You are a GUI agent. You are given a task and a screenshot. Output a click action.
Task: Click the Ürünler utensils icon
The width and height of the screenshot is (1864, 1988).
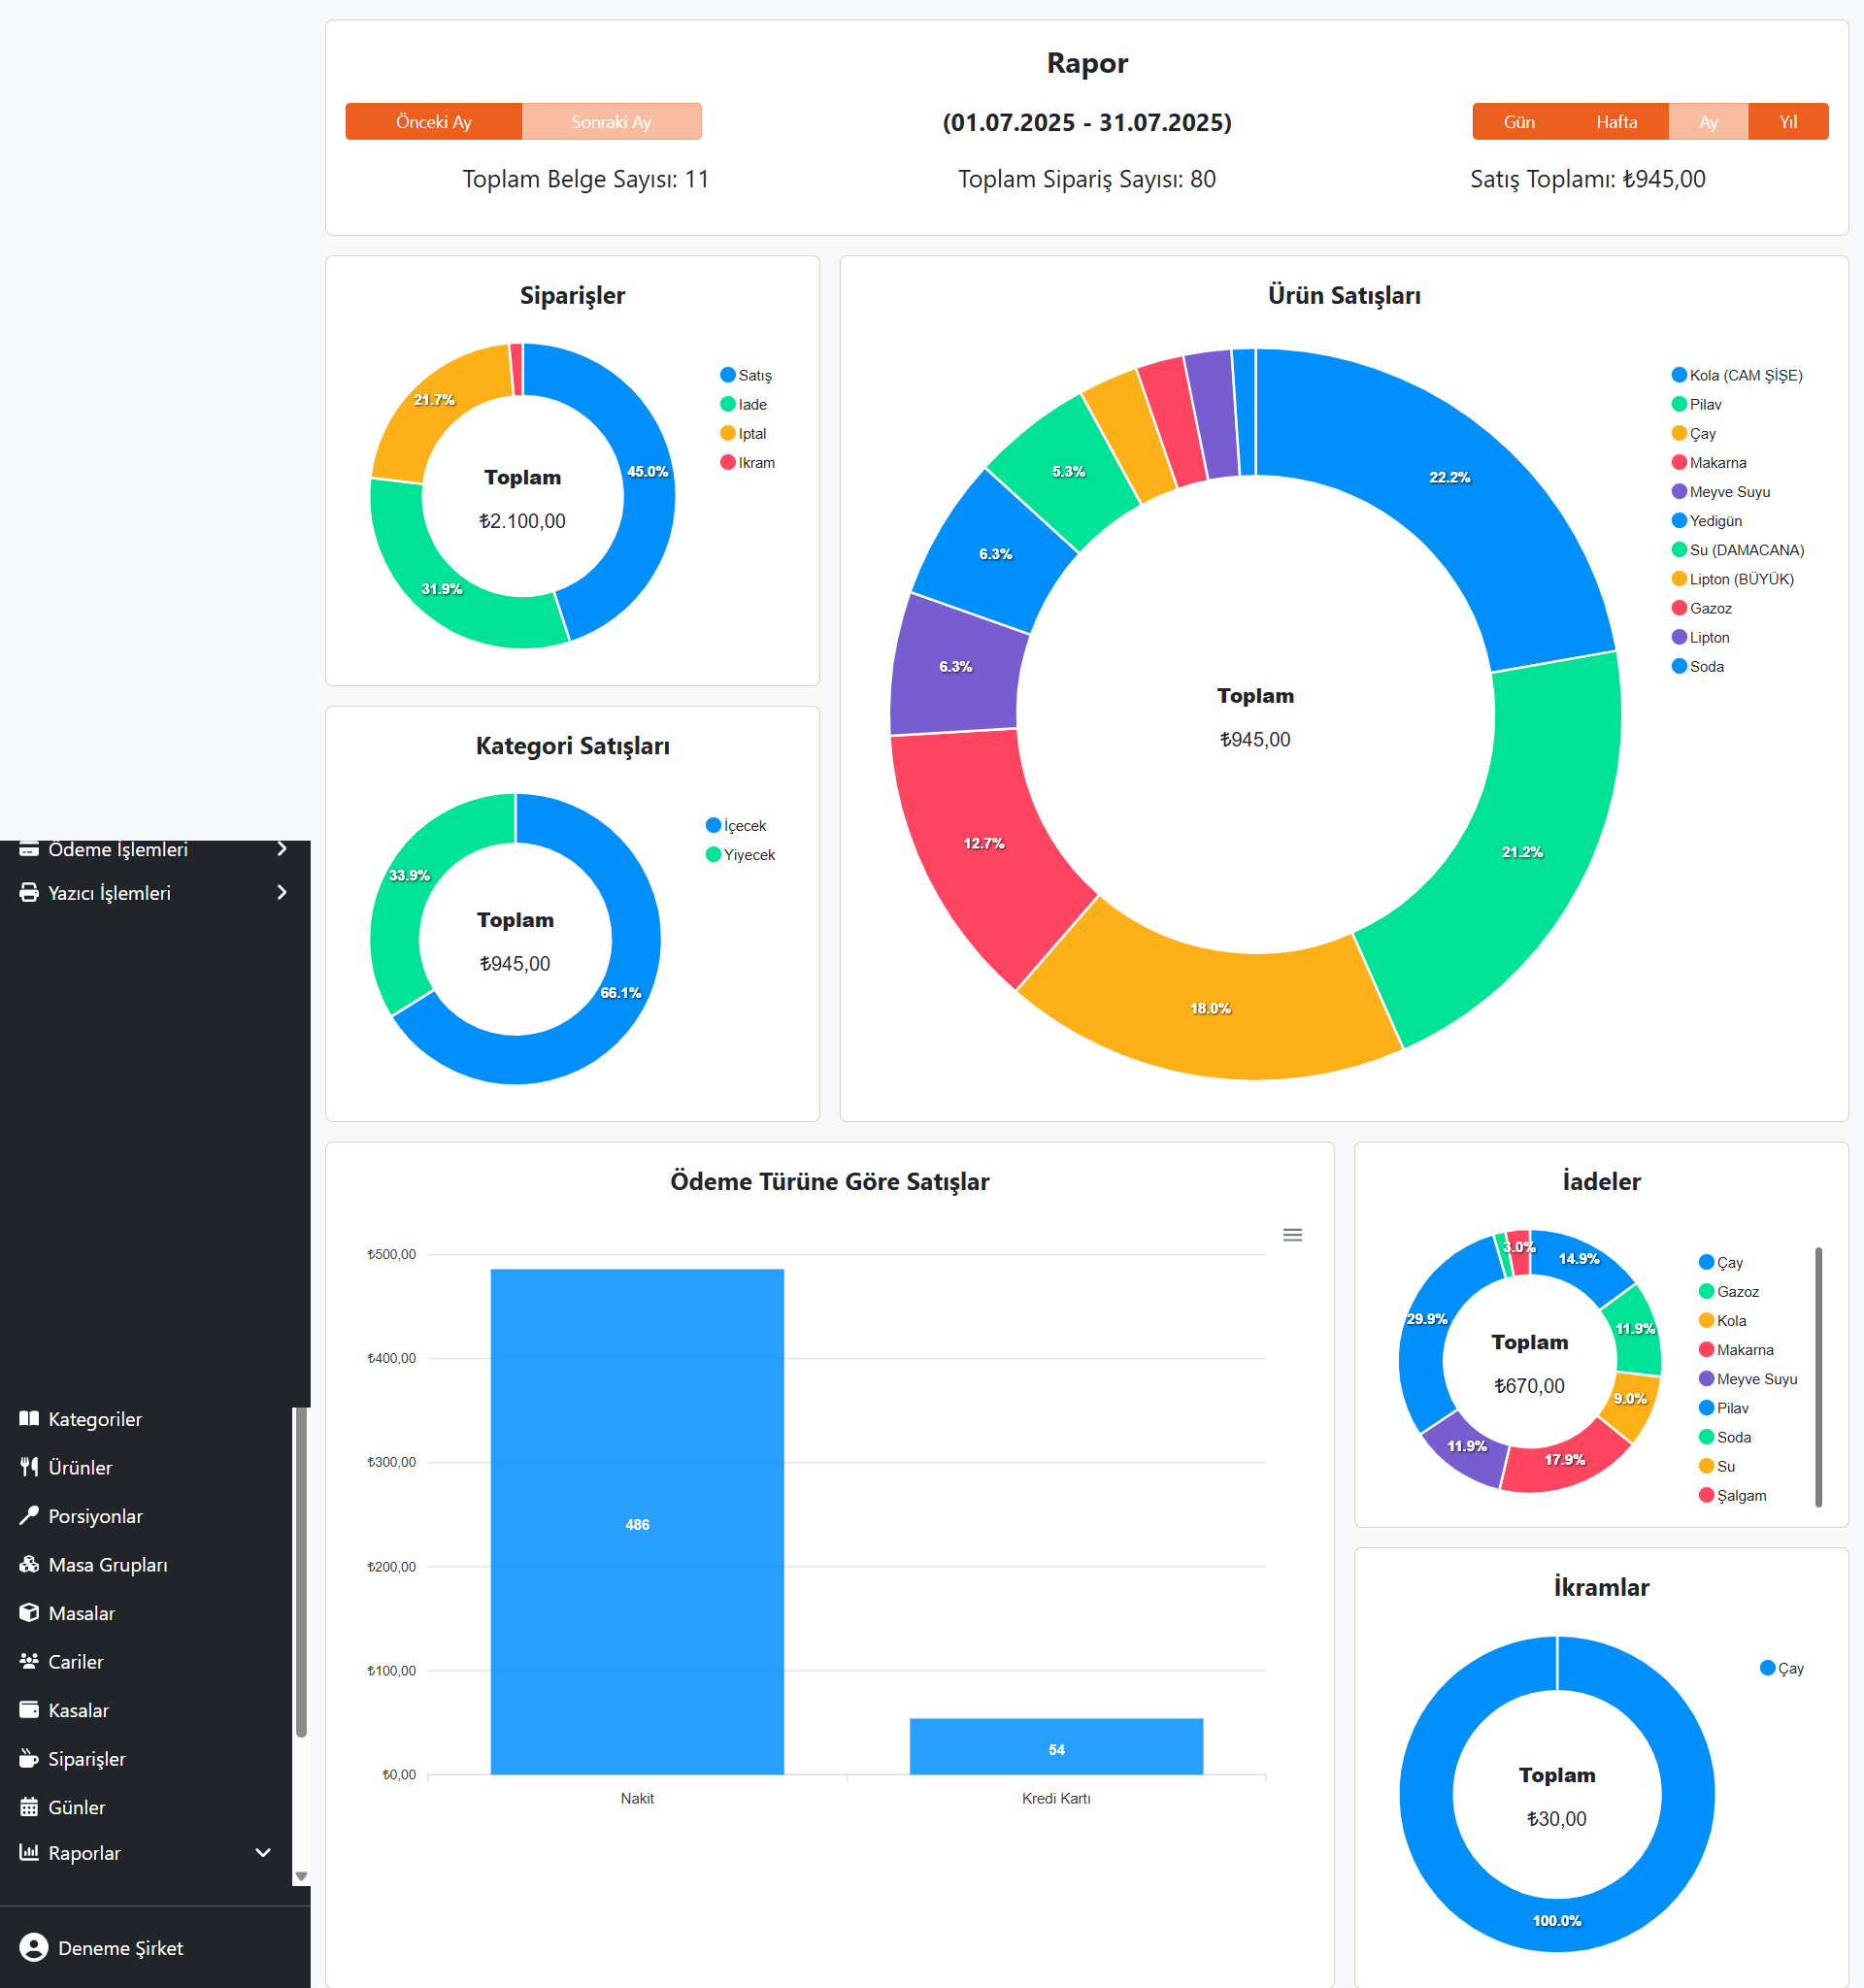point(29,1466)
